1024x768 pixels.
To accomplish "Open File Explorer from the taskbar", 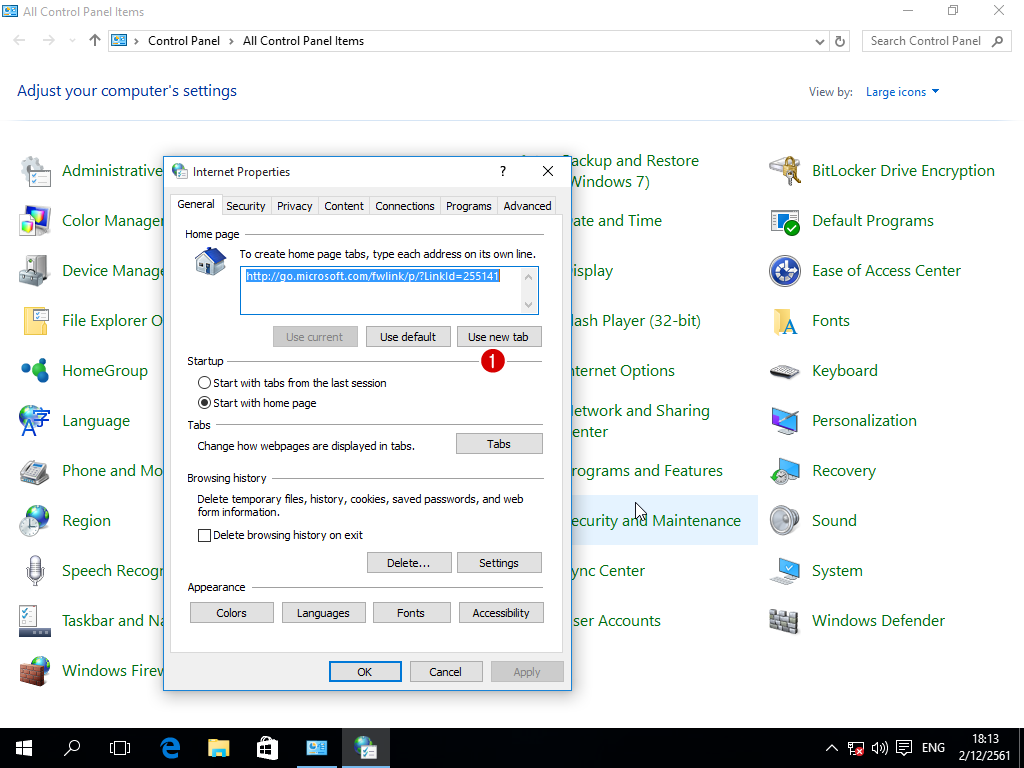I will [x=219, y=748].
